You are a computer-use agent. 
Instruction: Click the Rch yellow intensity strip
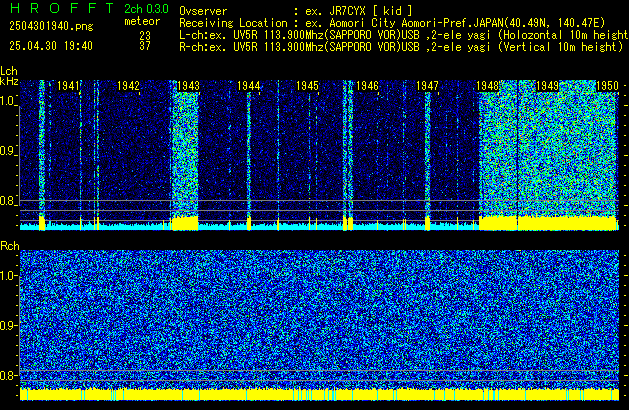coord(319,394)
